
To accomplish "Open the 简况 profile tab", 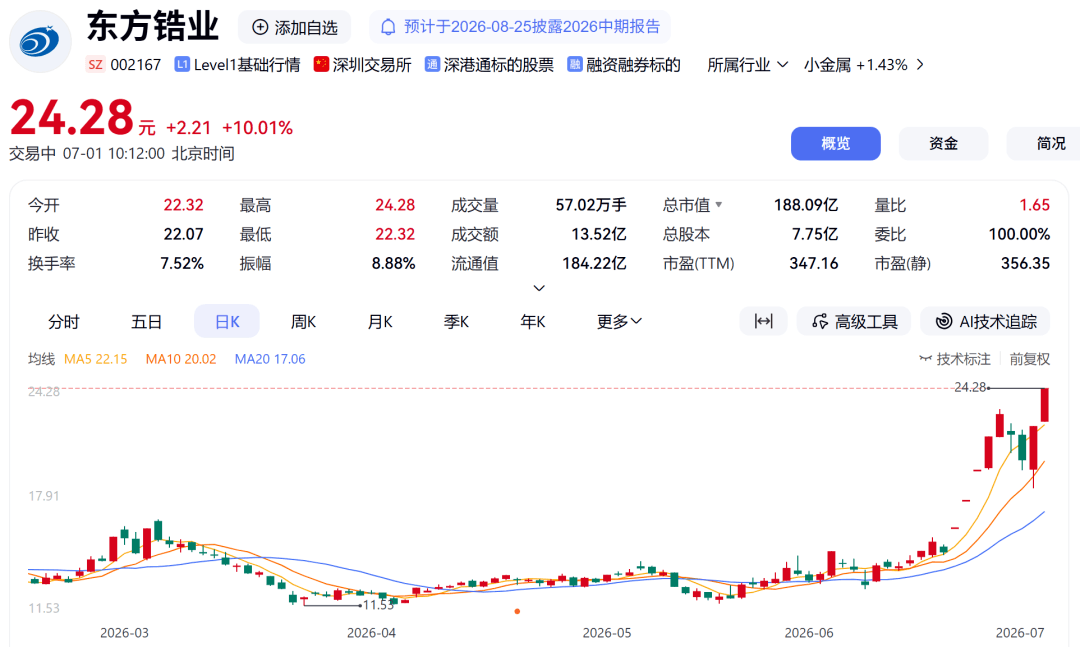I will click(1043, 143).
